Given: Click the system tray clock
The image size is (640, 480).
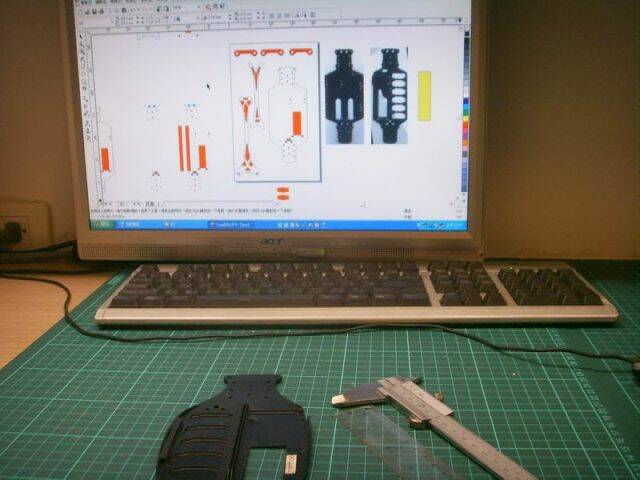Looking at the screenshot, I should coord(455,225).
